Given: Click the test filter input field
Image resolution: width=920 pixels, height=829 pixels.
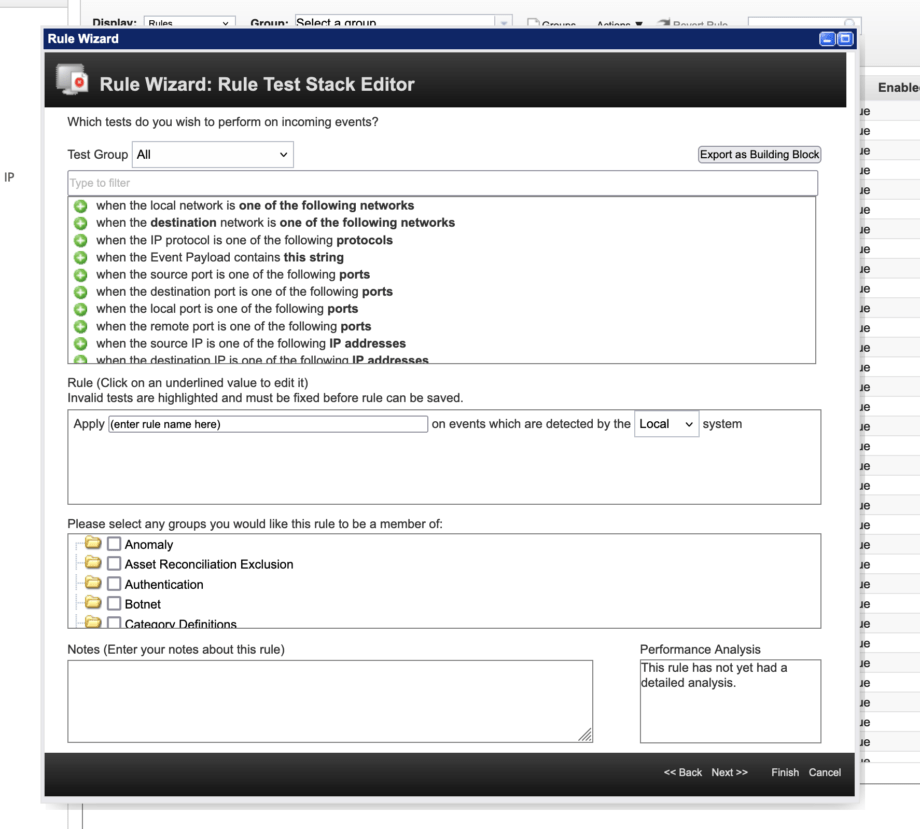Looking at the screenshot, I should (x=441, y=183).
